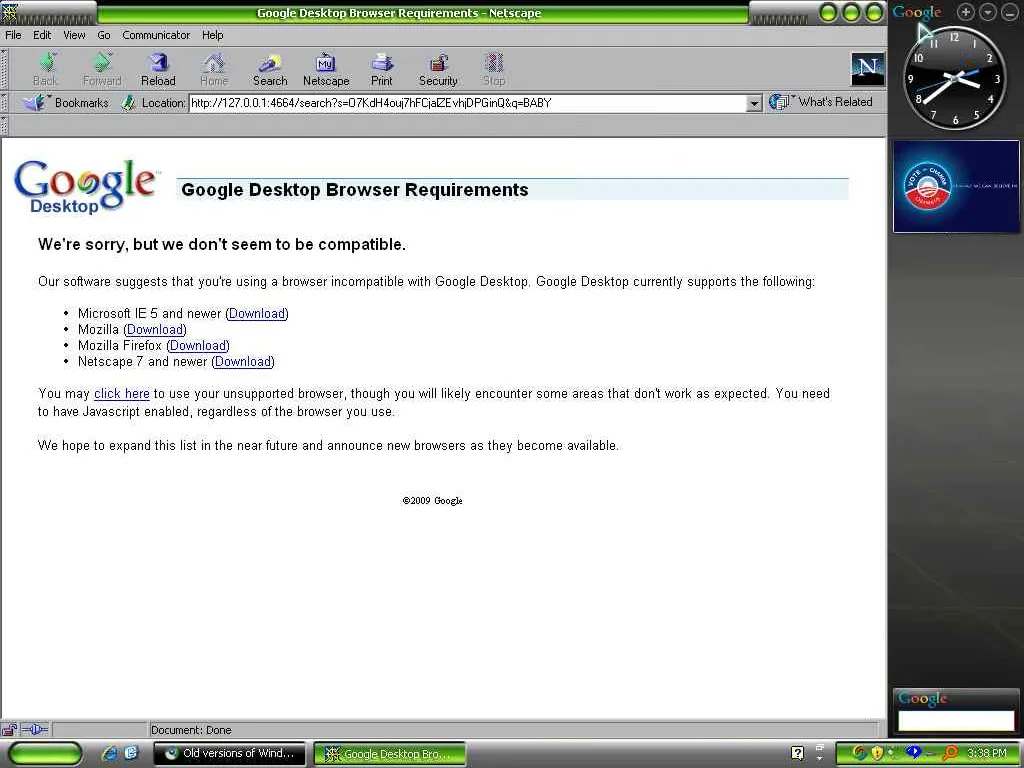Screen dimensions: 1024x768
Task: Click the help question mark taskbar icon
Action: (x=797, y=754)
